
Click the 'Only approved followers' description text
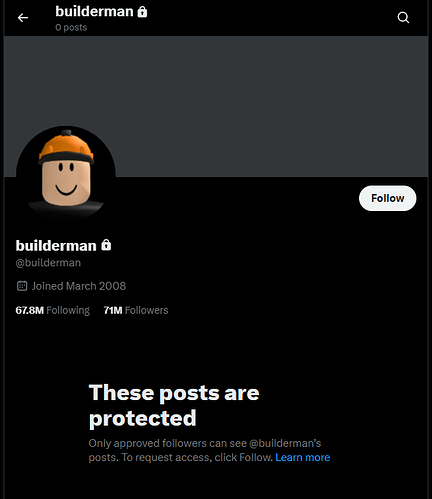[209, 450]
